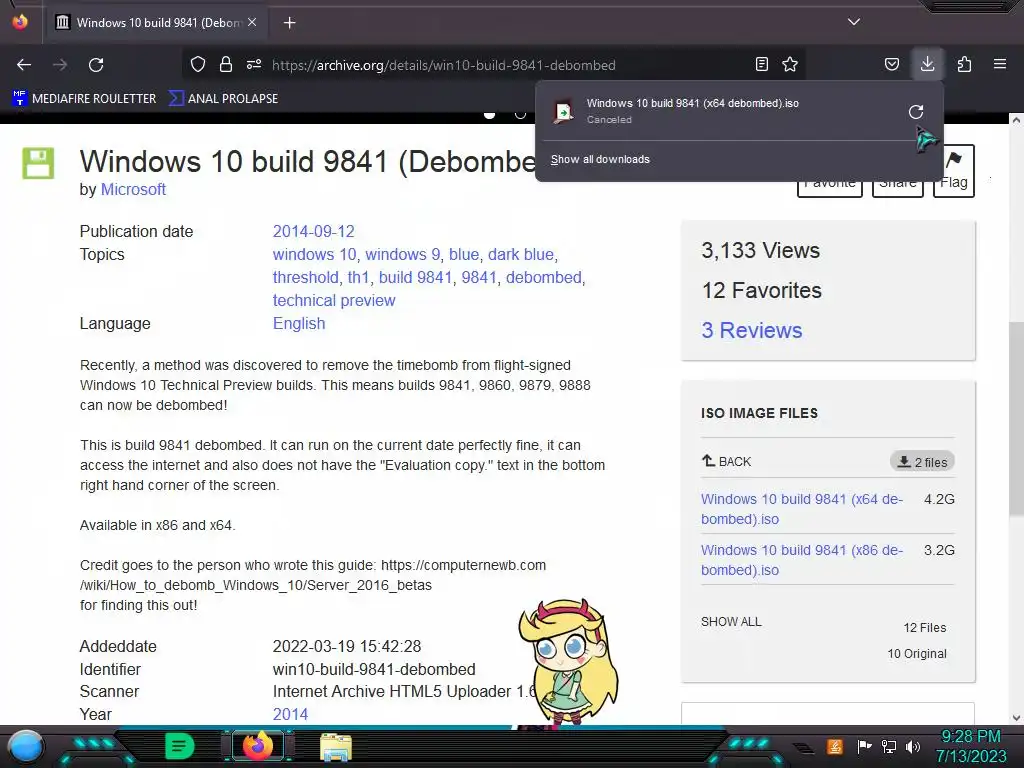Image resolution: width=1024 pixels, height=768 pixels.
Task: Download the x86 debombed ISO
Action: coord(802,560)
